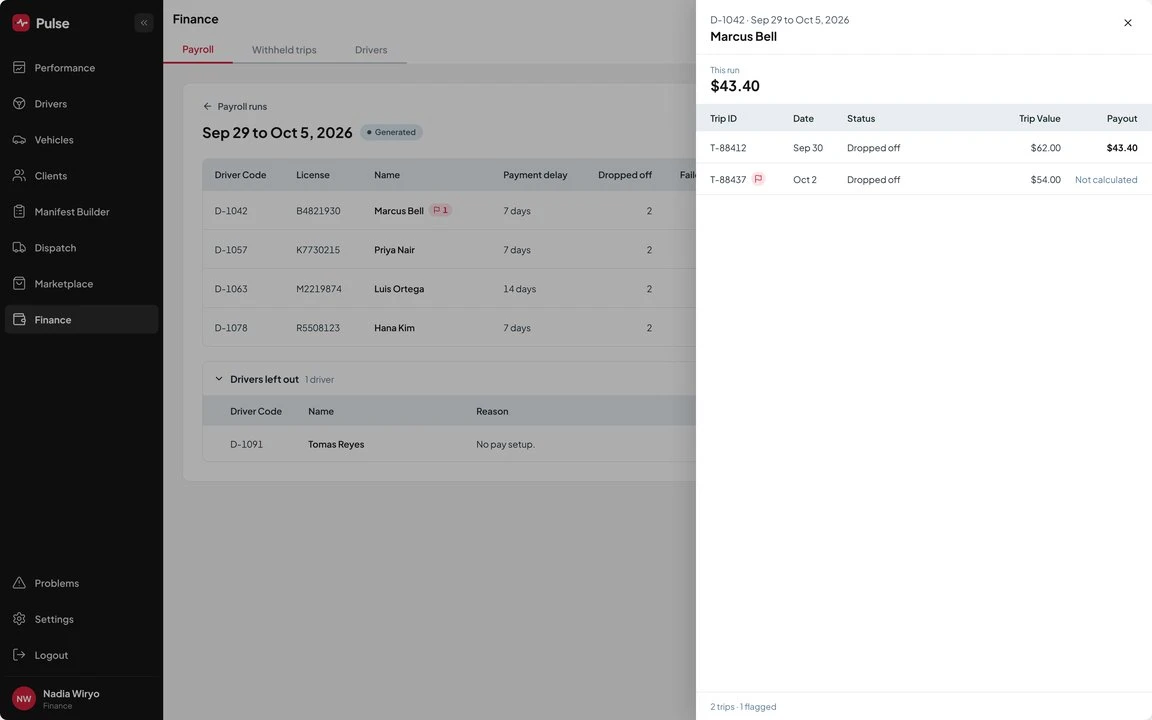Click the Pulse logo icon
This screenshot has height=720, width=1152.
[x=21, y=23]
